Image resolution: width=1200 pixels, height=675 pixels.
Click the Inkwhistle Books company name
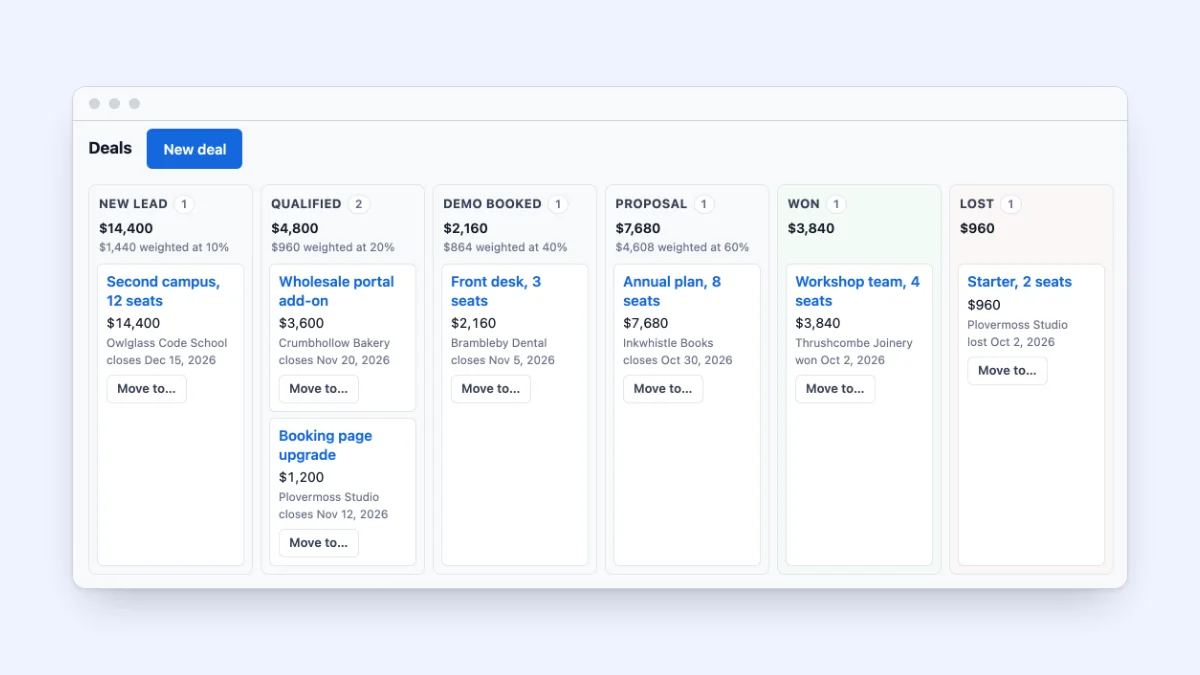(x=668, y=343)
